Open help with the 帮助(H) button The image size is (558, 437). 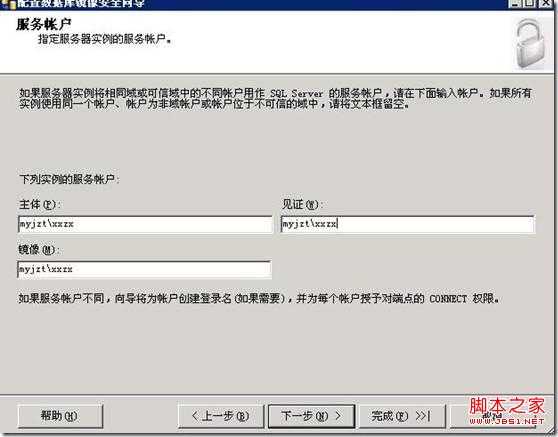pyautogui.click(x=60, y=416)
